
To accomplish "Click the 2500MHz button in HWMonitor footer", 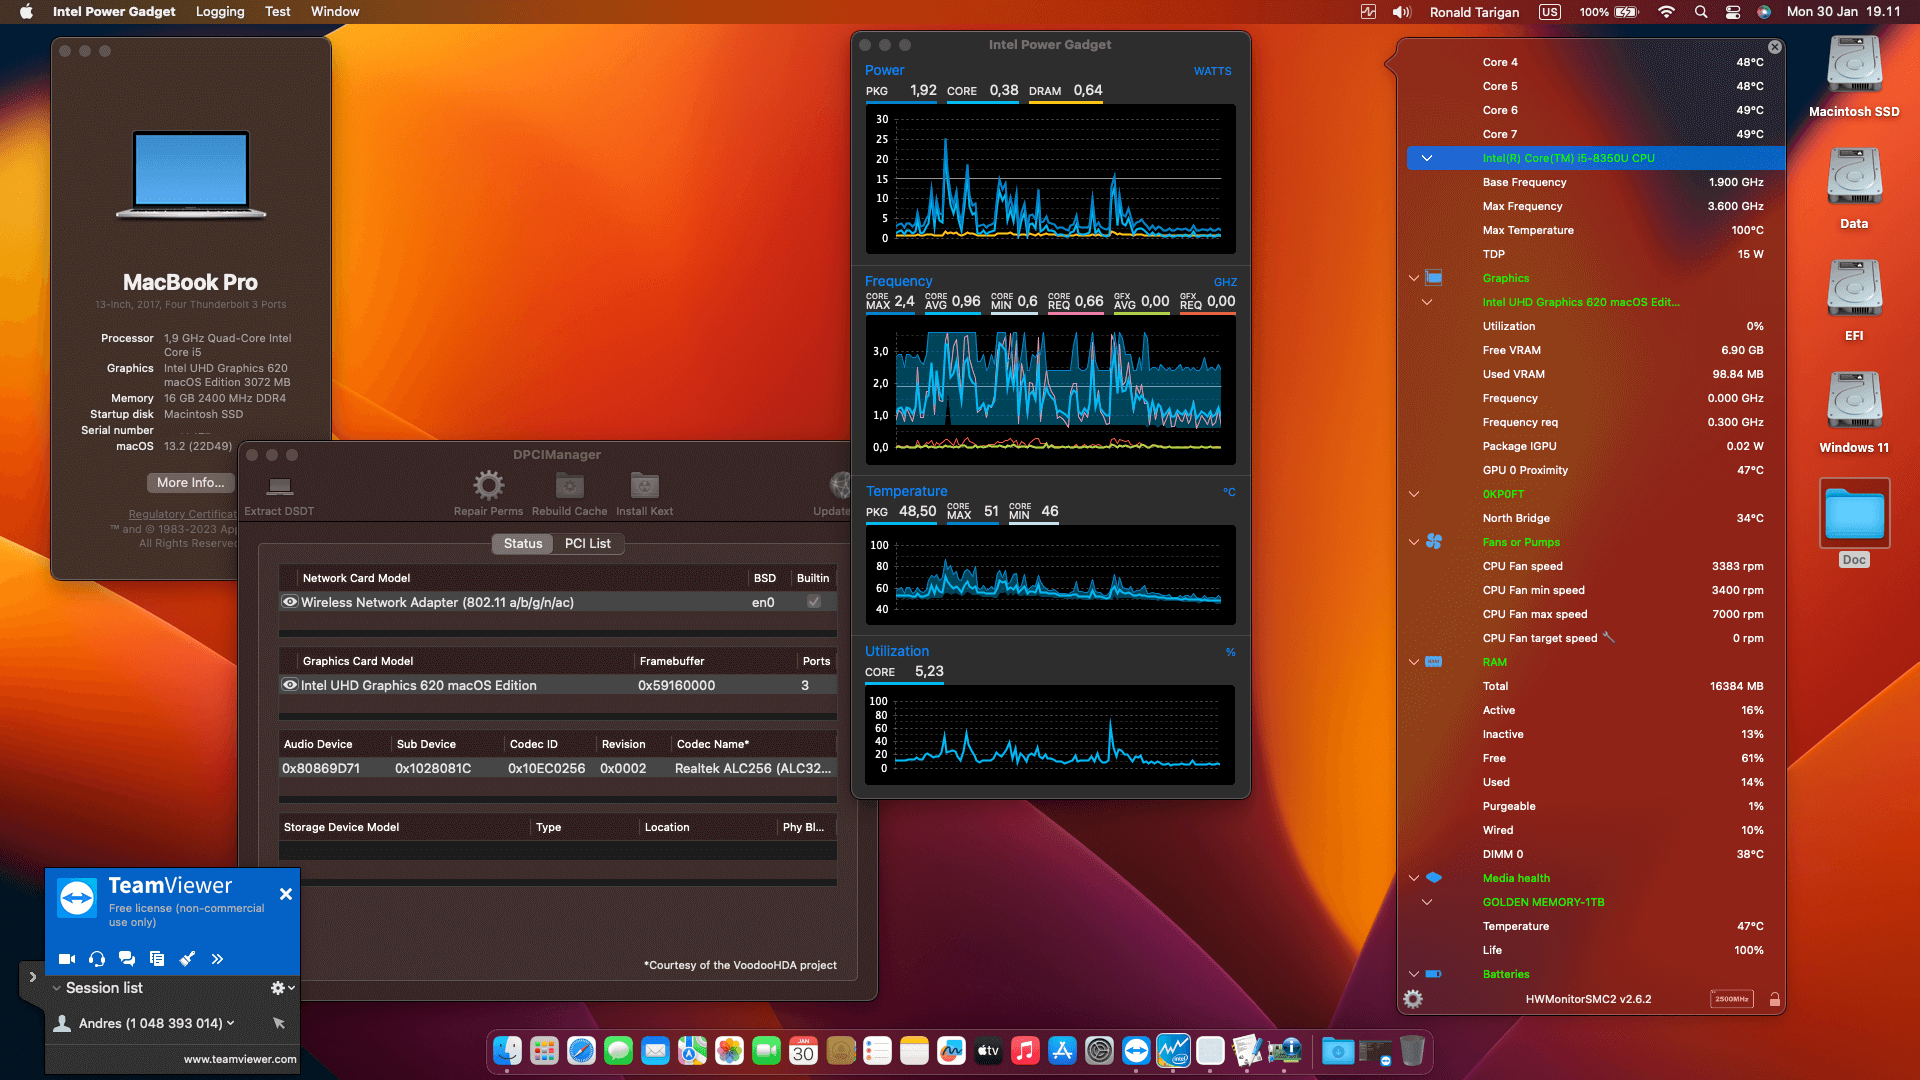I will pos(1732,999).
